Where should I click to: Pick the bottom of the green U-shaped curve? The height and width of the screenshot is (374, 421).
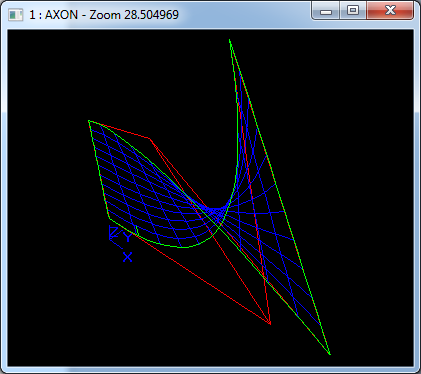[183, 247]
